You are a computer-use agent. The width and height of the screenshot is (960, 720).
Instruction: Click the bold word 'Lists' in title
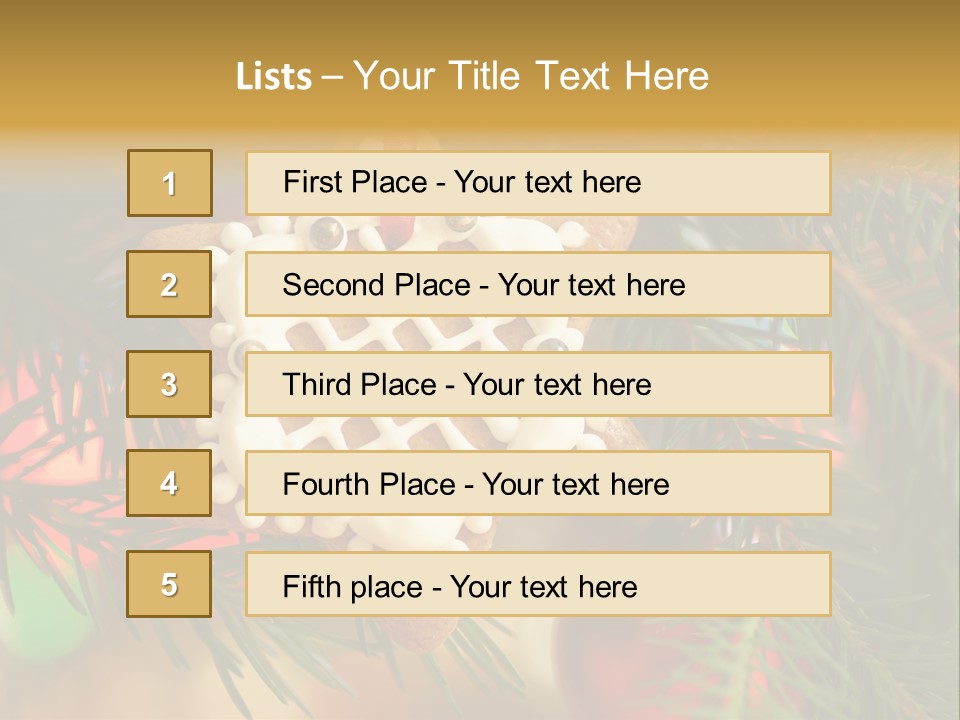274,77
